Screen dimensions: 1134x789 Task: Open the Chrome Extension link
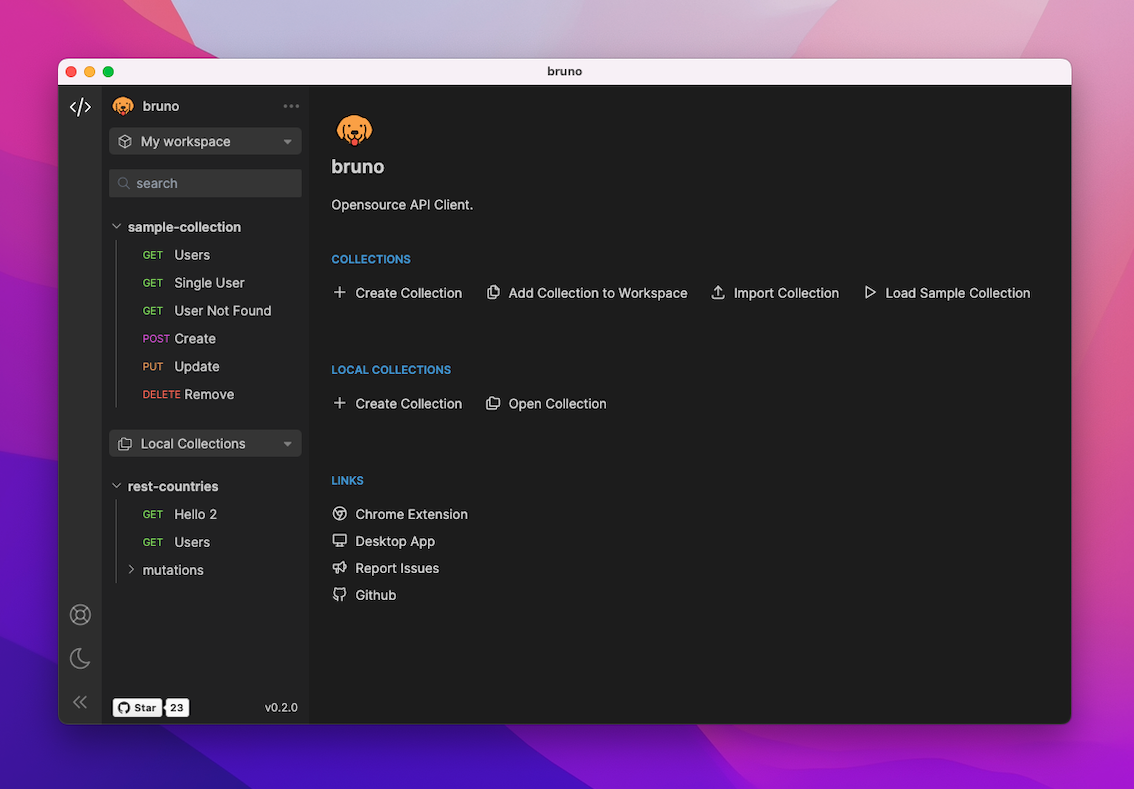point(412,514)
